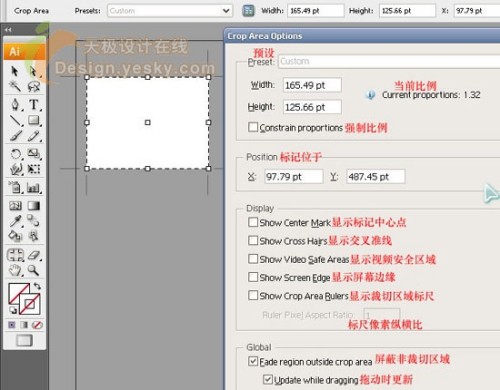Enable Constrain proportions checkbox
500x390 pixels.
253,127
